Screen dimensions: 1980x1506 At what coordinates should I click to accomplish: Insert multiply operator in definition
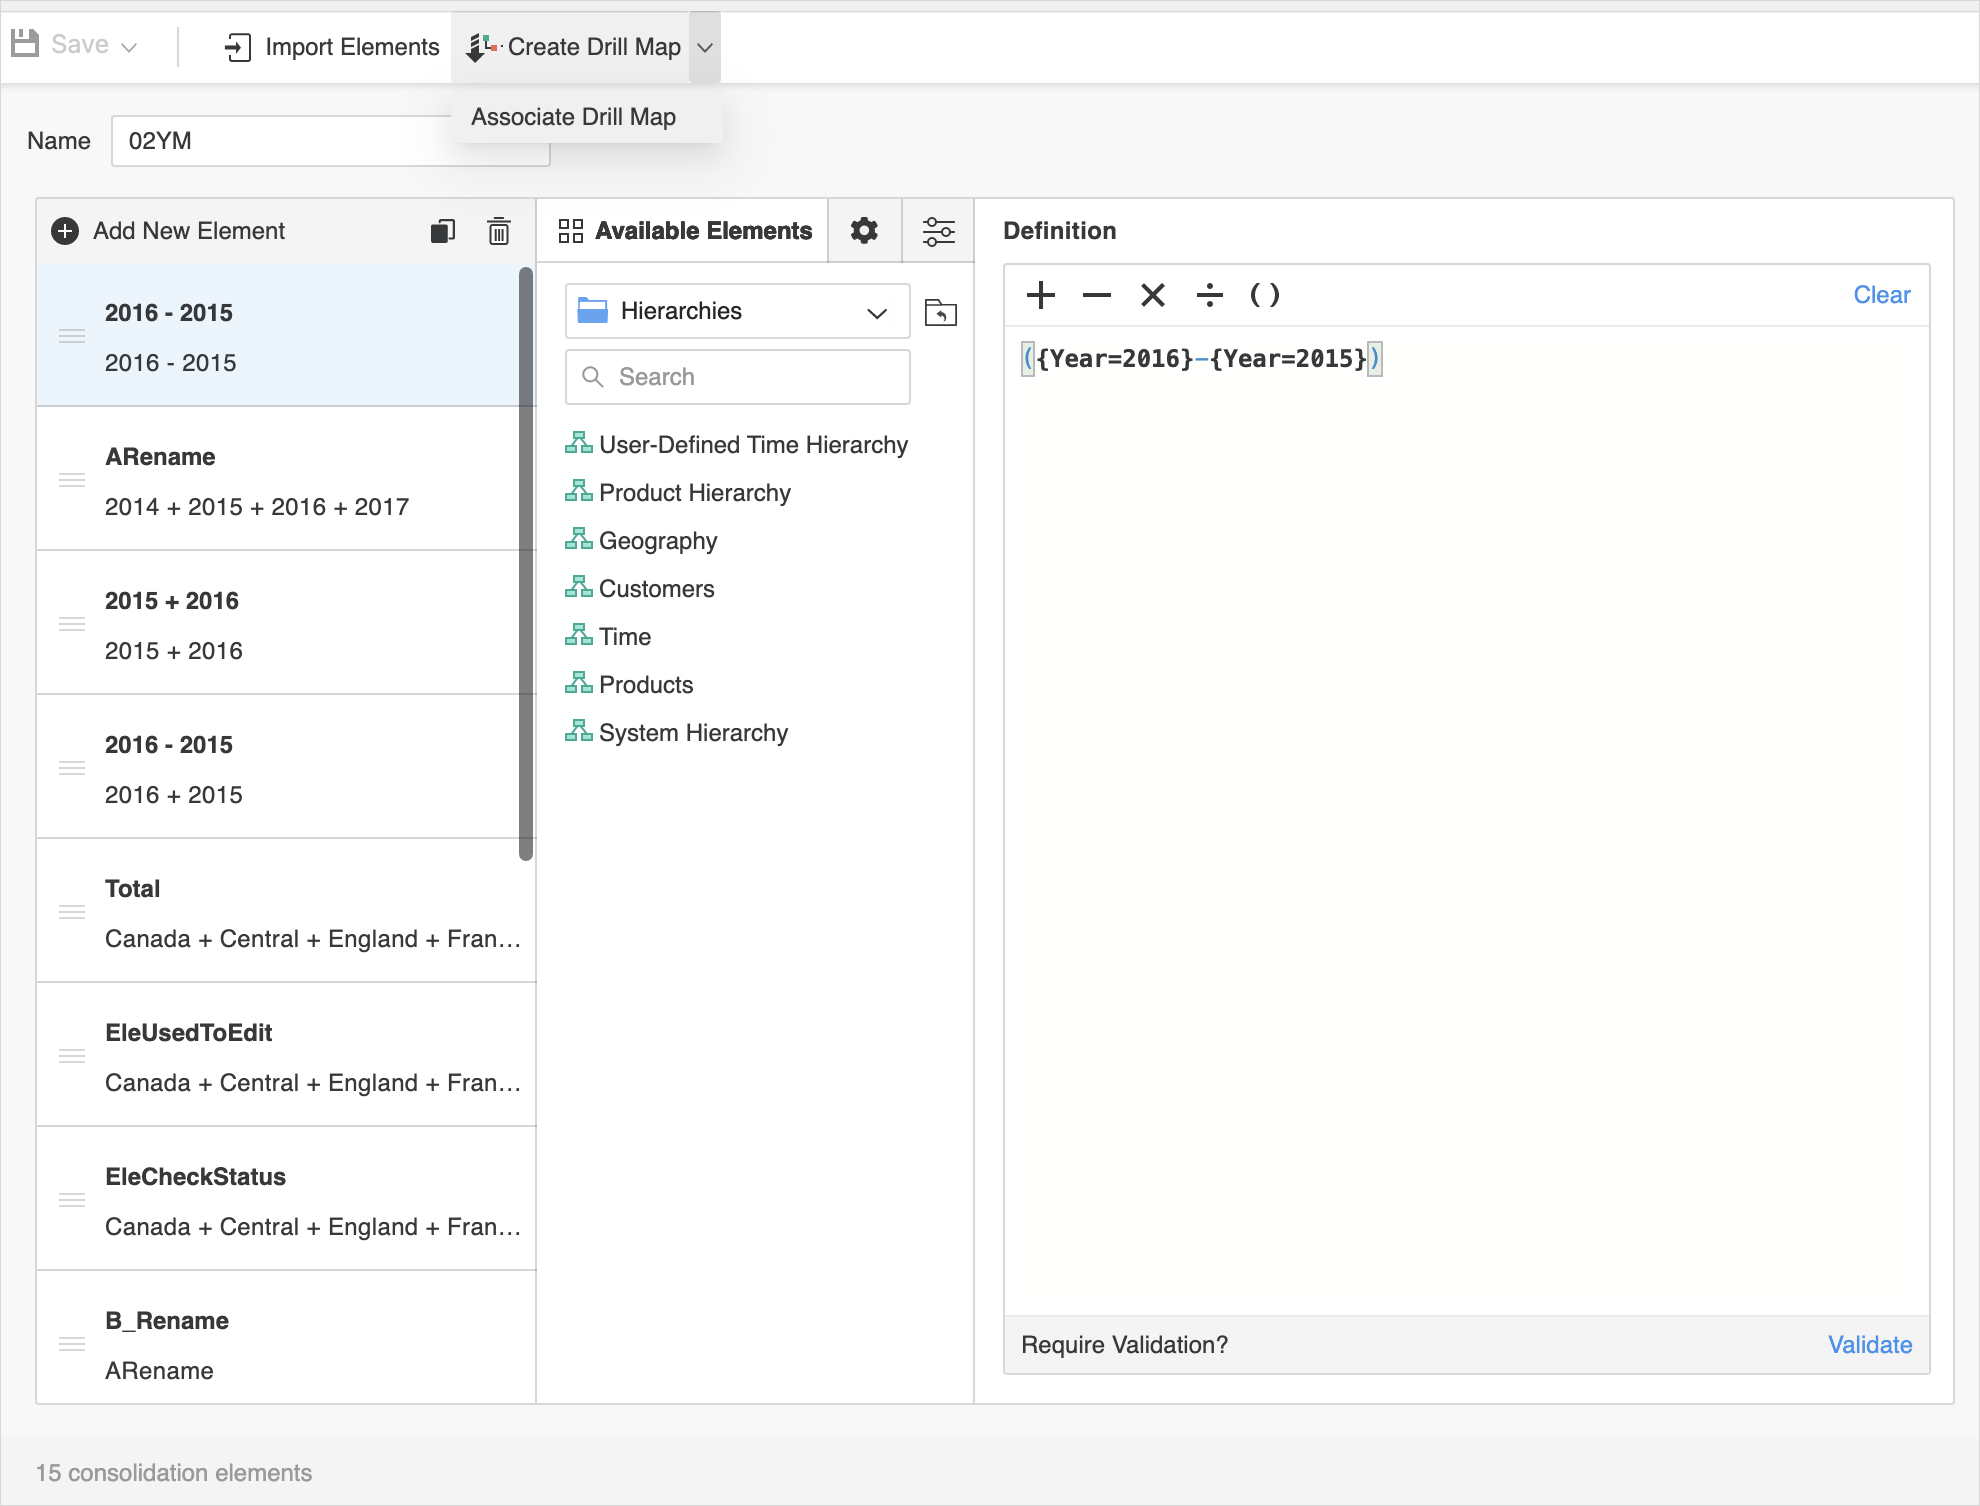[x=1152, y=295]
